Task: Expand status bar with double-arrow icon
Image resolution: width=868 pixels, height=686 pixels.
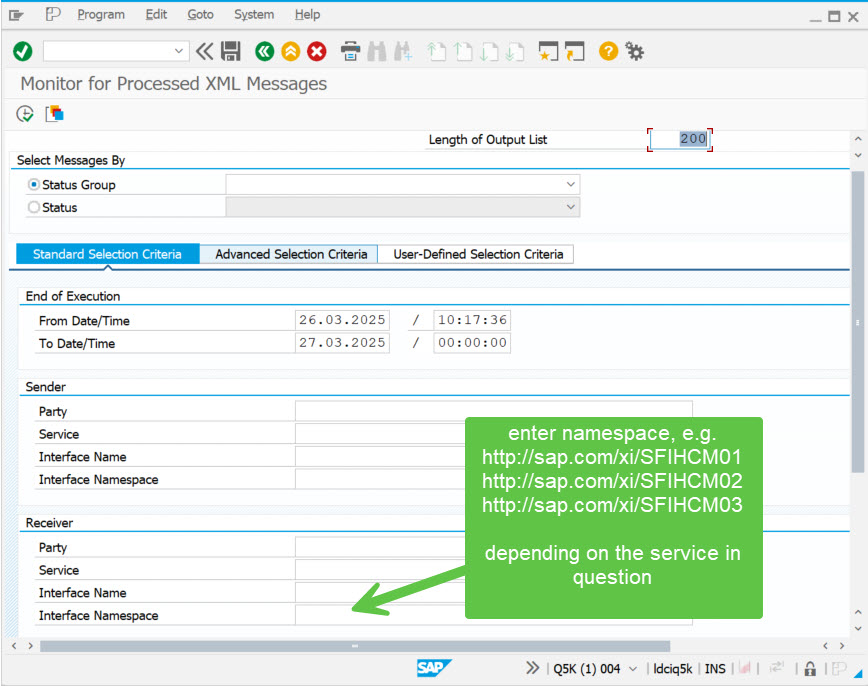Action: [x=533, y=668]
